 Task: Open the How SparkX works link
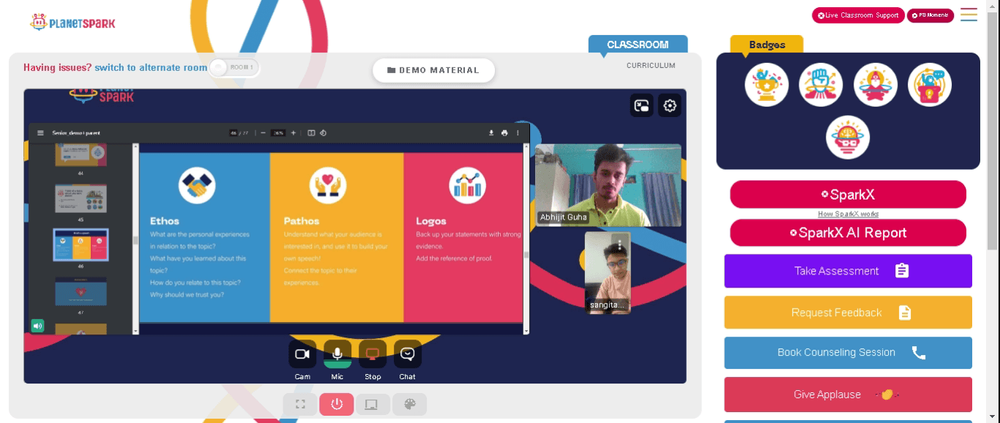[x=848, y=214]
